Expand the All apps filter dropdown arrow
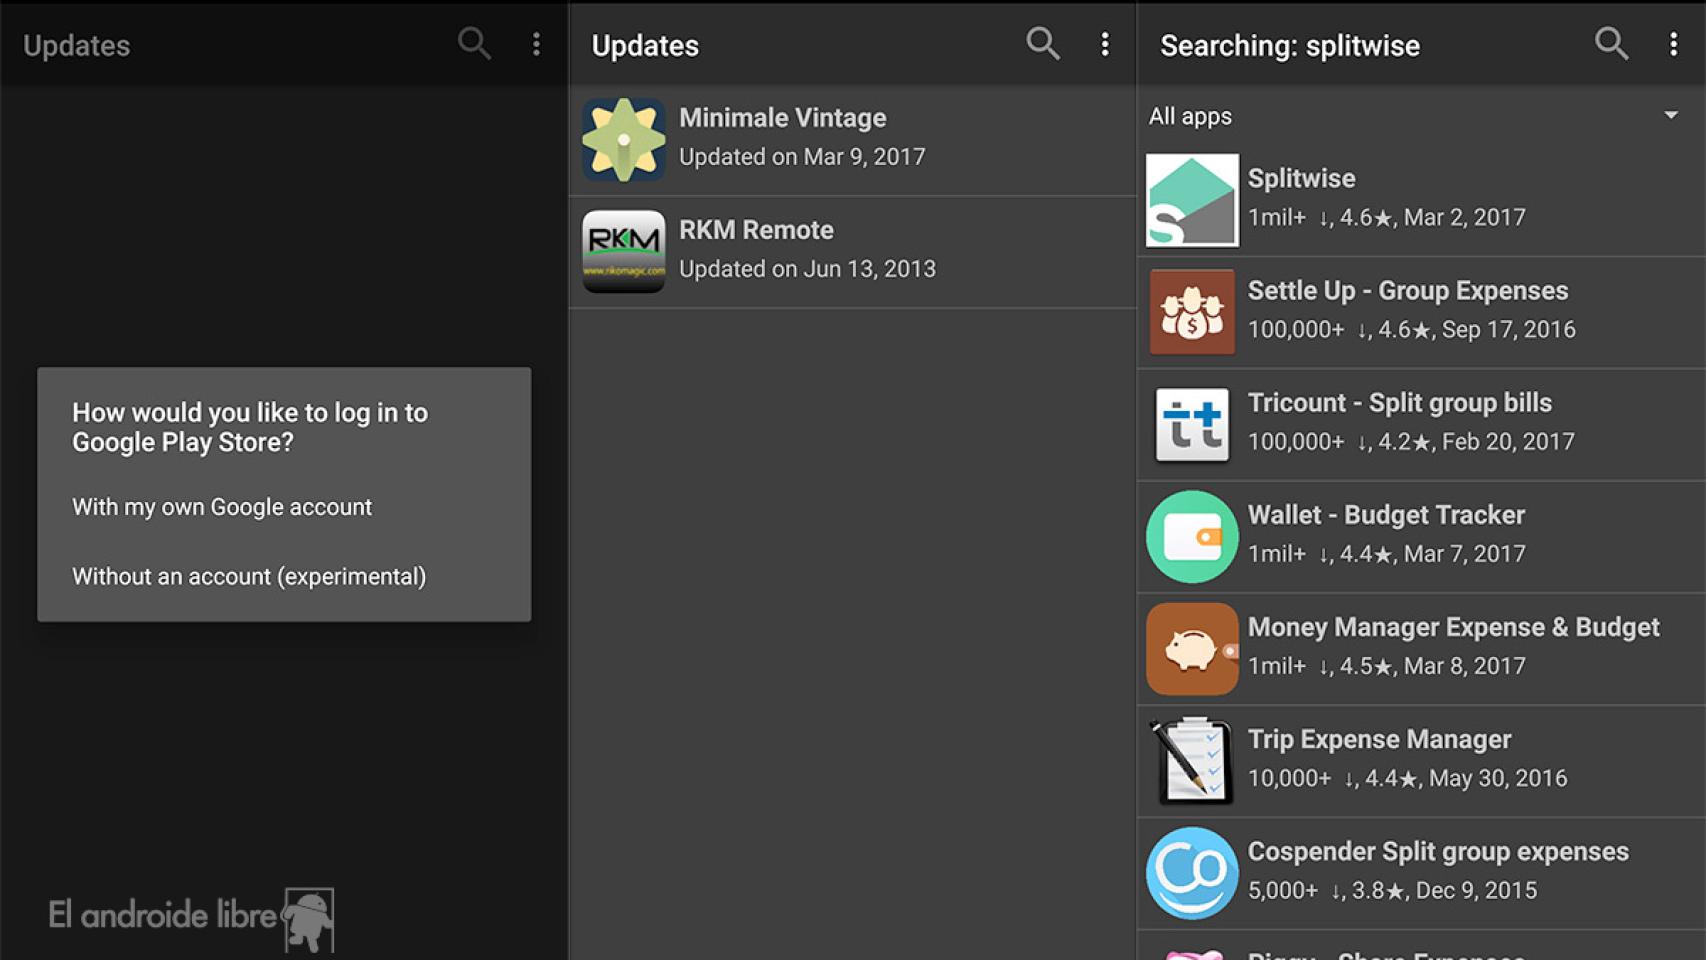This screenshot has height=960, width=1706. (1671, 115)
